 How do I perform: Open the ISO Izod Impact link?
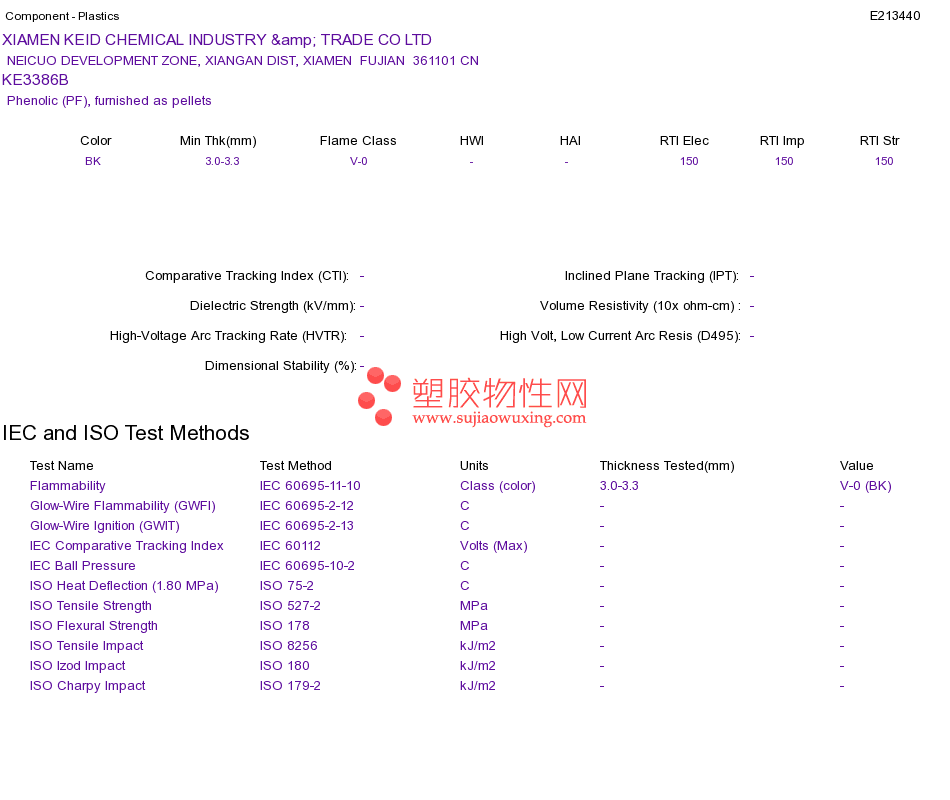coord(78,665)
